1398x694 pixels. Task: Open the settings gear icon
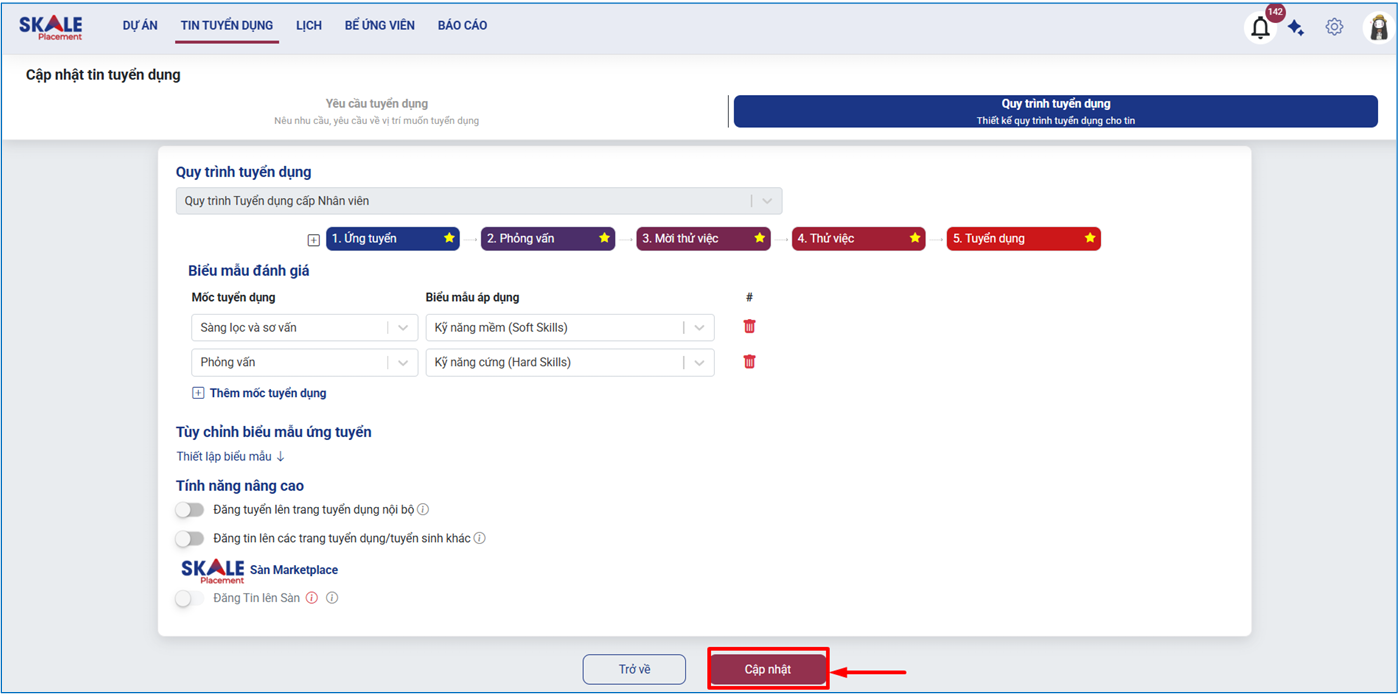click(1334, 27)
